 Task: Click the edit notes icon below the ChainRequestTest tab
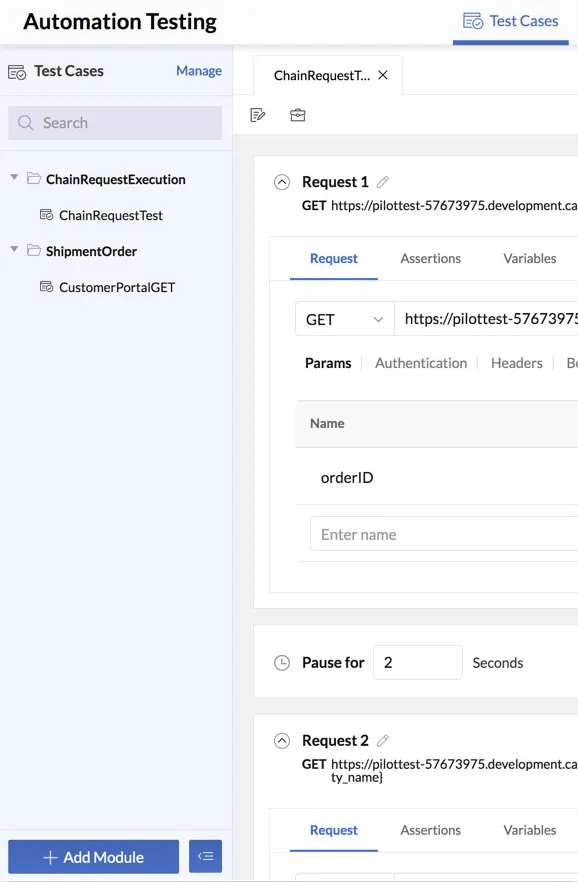pyautogui.click(x=258, y=115)
